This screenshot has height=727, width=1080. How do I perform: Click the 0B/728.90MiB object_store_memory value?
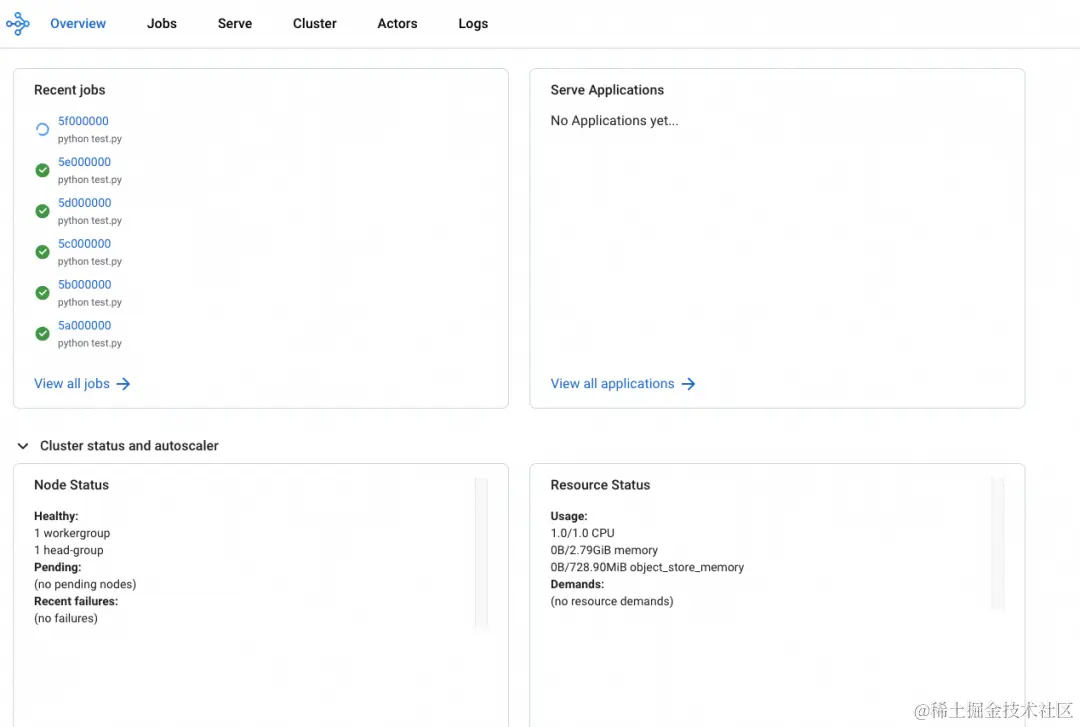pos(647,567)
